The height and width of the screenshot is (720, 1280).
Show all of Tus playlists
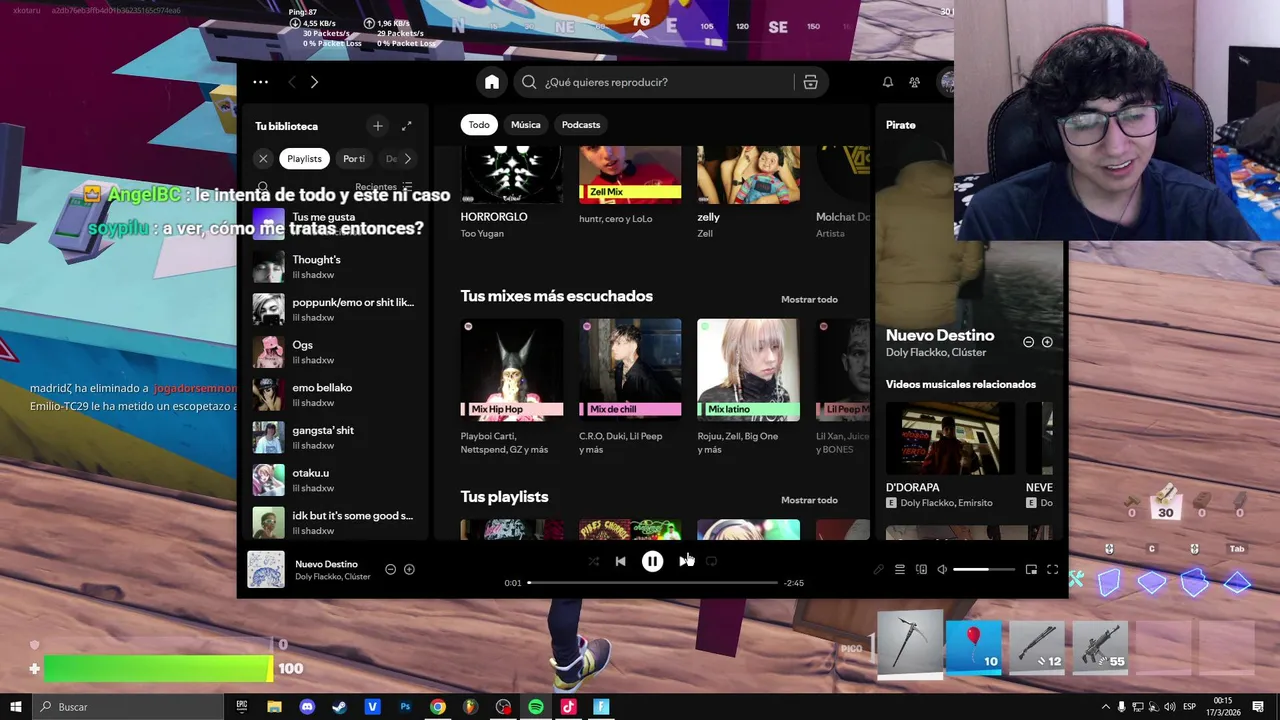coord(809,500)
